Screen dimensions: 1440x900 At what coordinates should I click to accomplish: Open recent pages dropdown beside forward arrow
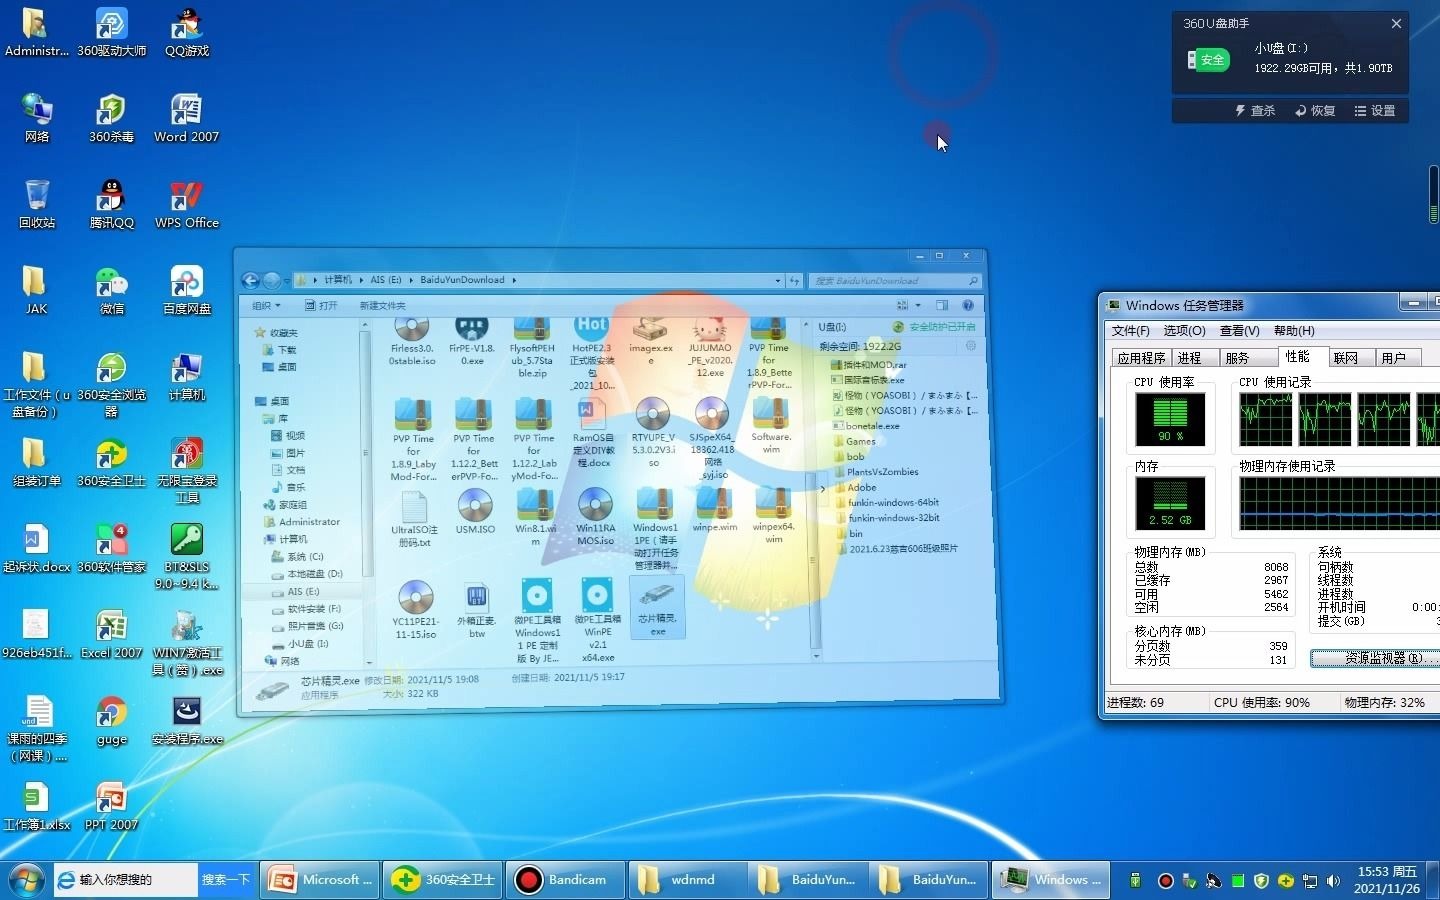point(287,280)
